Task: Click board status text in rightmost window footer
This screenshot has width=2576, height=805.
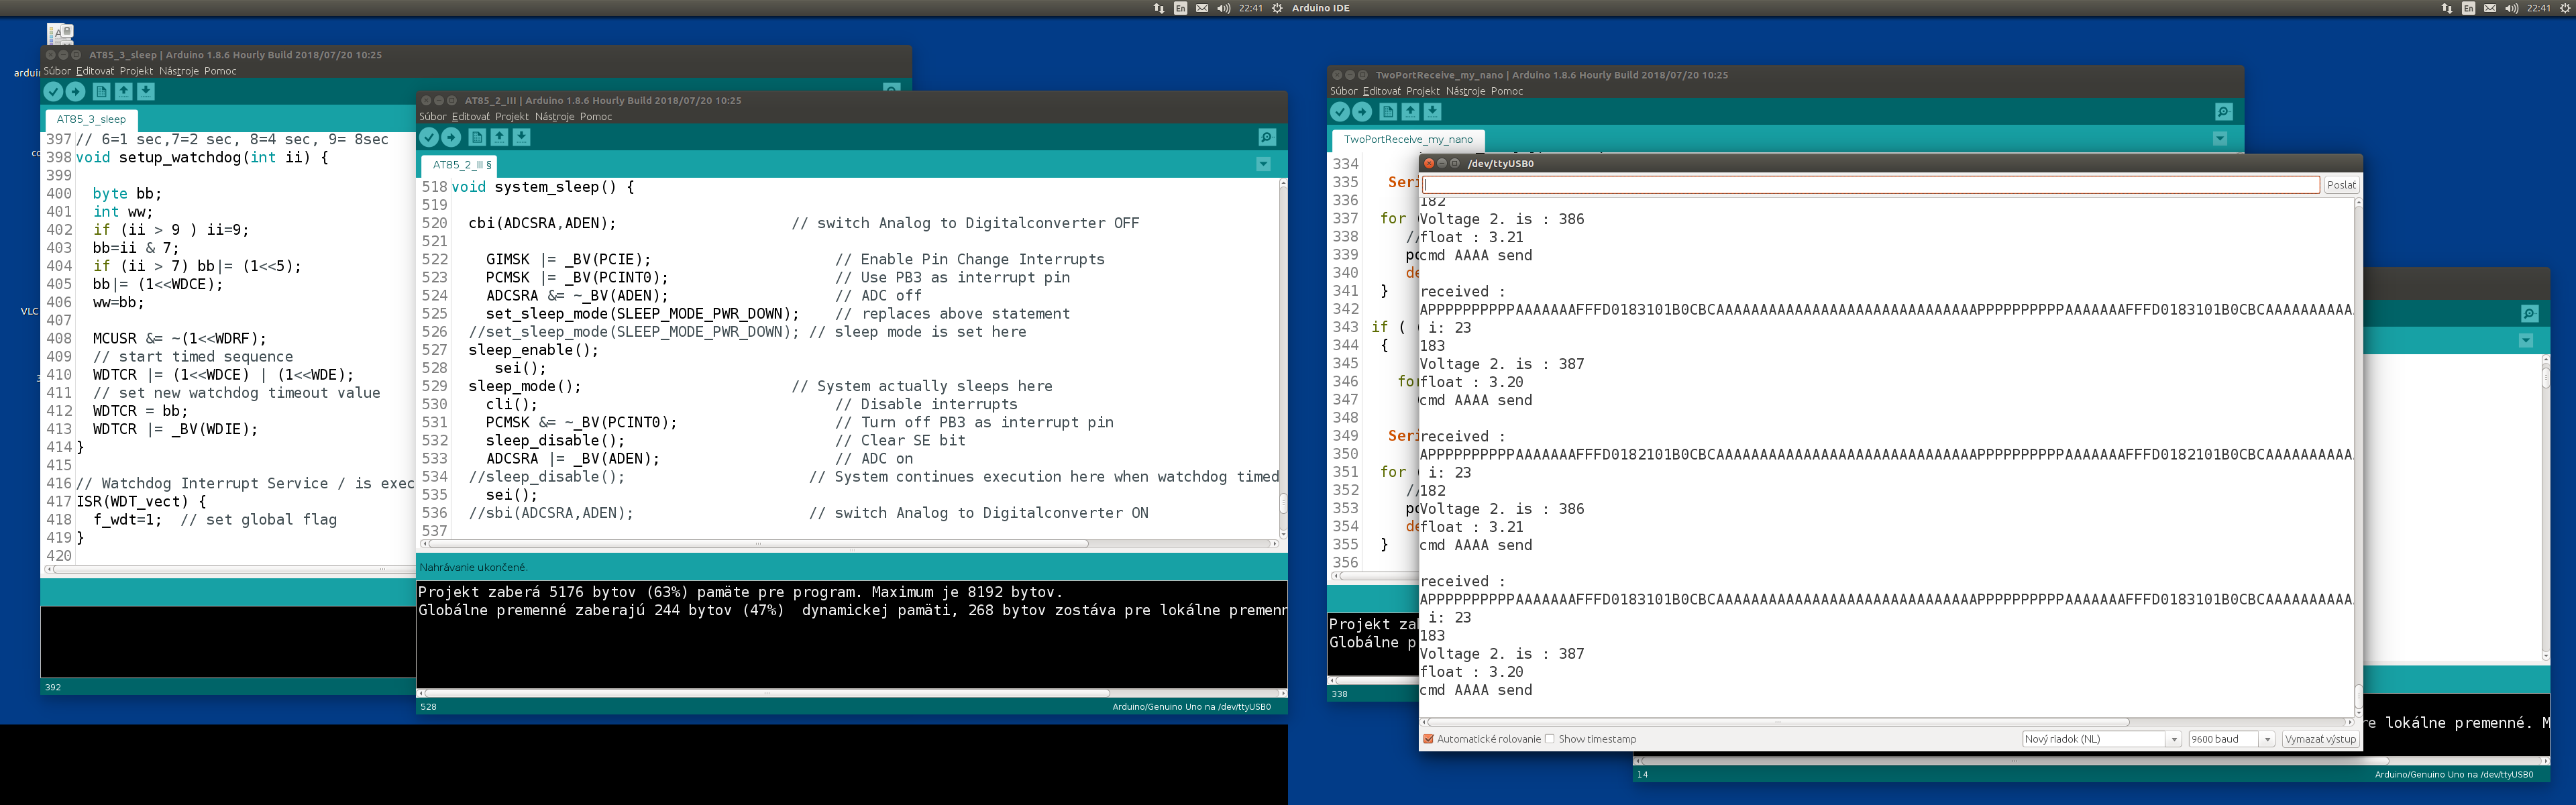Action: pyautogui.click(x=2454, y=774)
